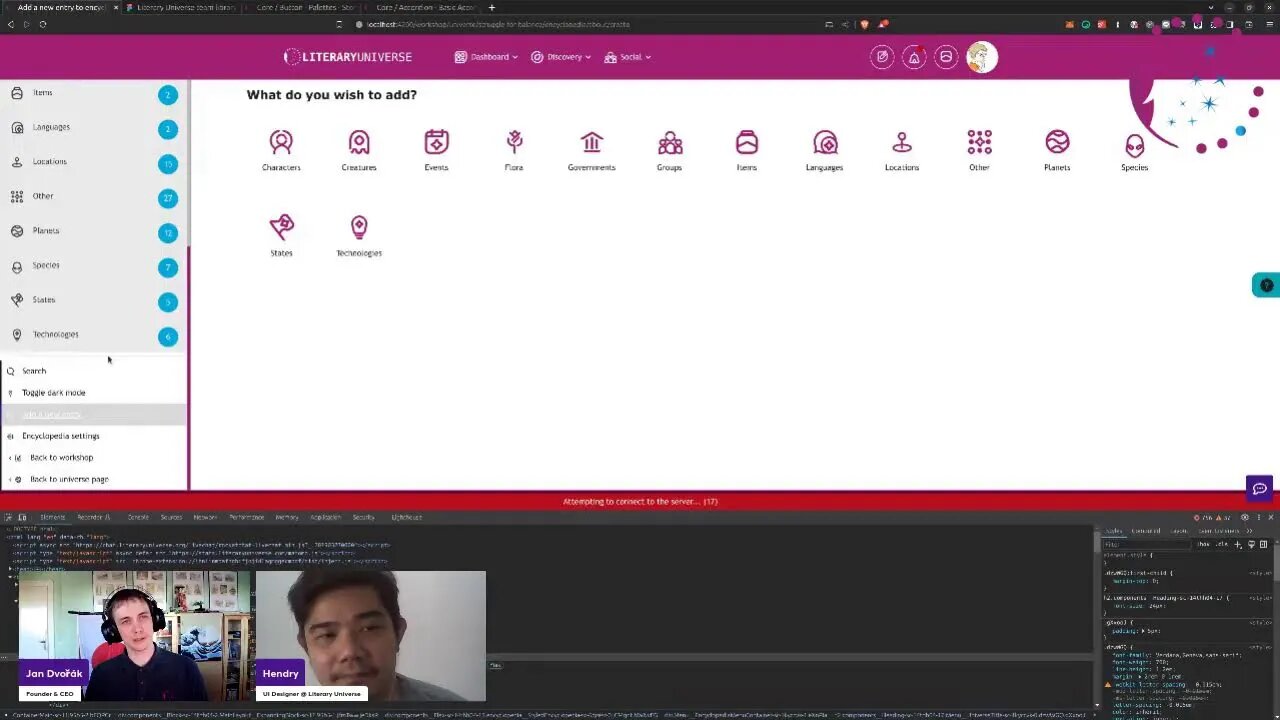Choose Creatures entry type icon
This screenshot has width=1280, height=720.
(359, 142)
